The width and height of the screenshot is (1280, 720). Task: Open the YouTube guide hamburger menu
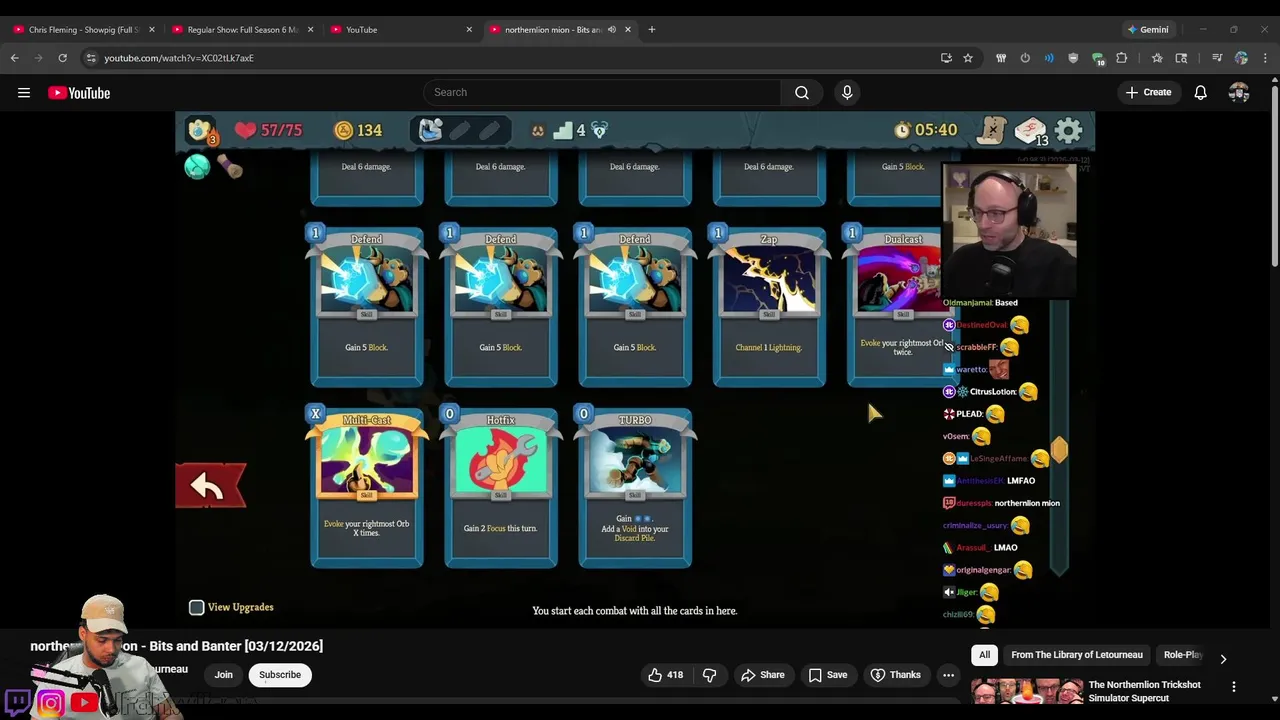(x=24, y=93)
